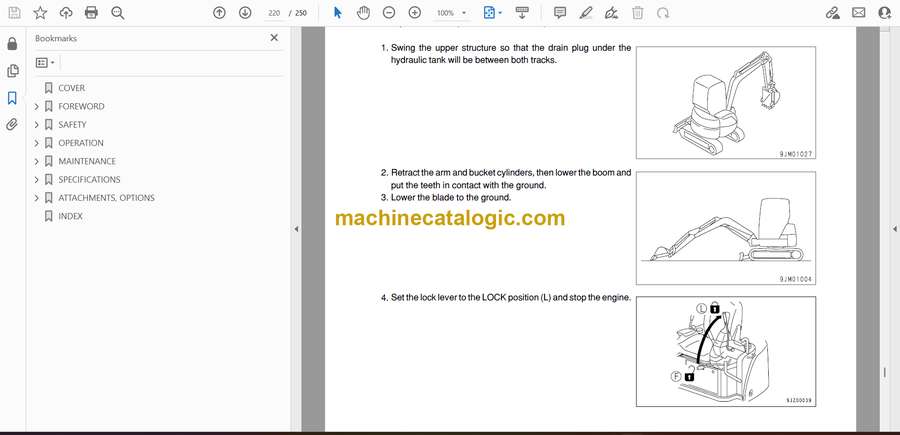This screenshot has width=900, height=435.
Task: Open the 100% zoom level dropdown
Action: 451,13
